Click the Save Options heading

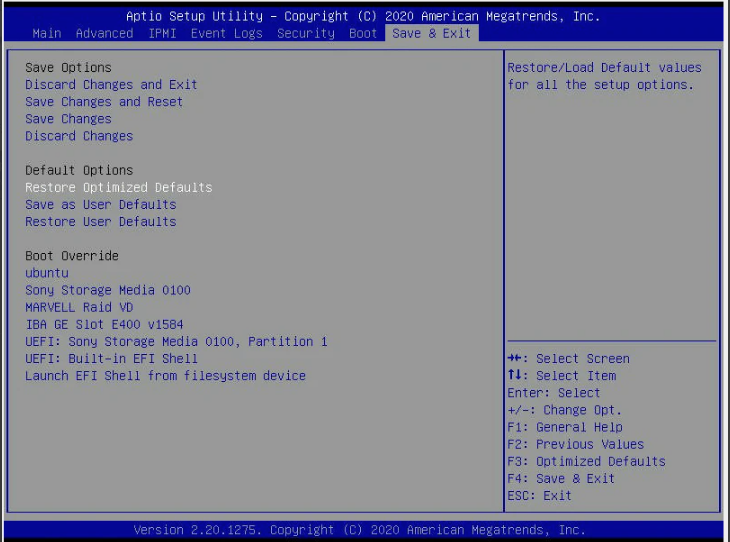click(68, 68)
